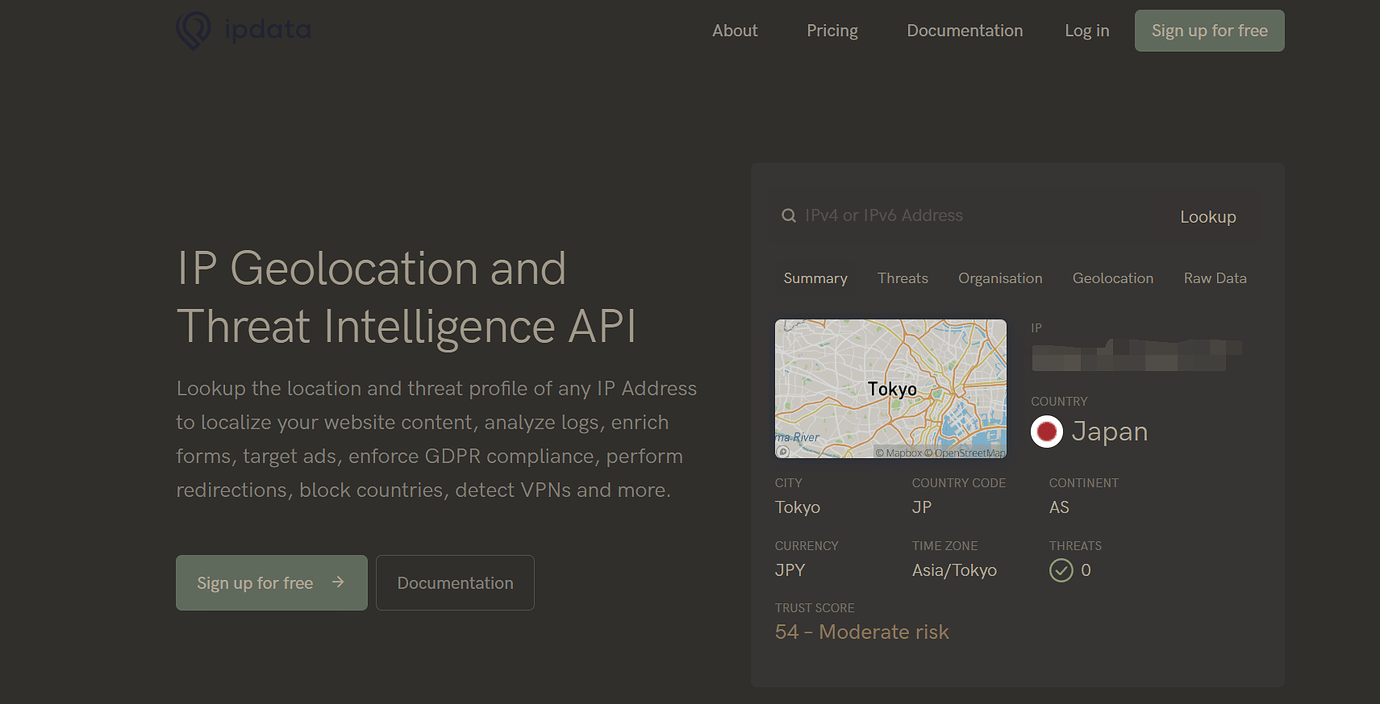Click the time zone value Asia/Tokyo
The width and height of the screenshot is (1380, 704).
954,571
